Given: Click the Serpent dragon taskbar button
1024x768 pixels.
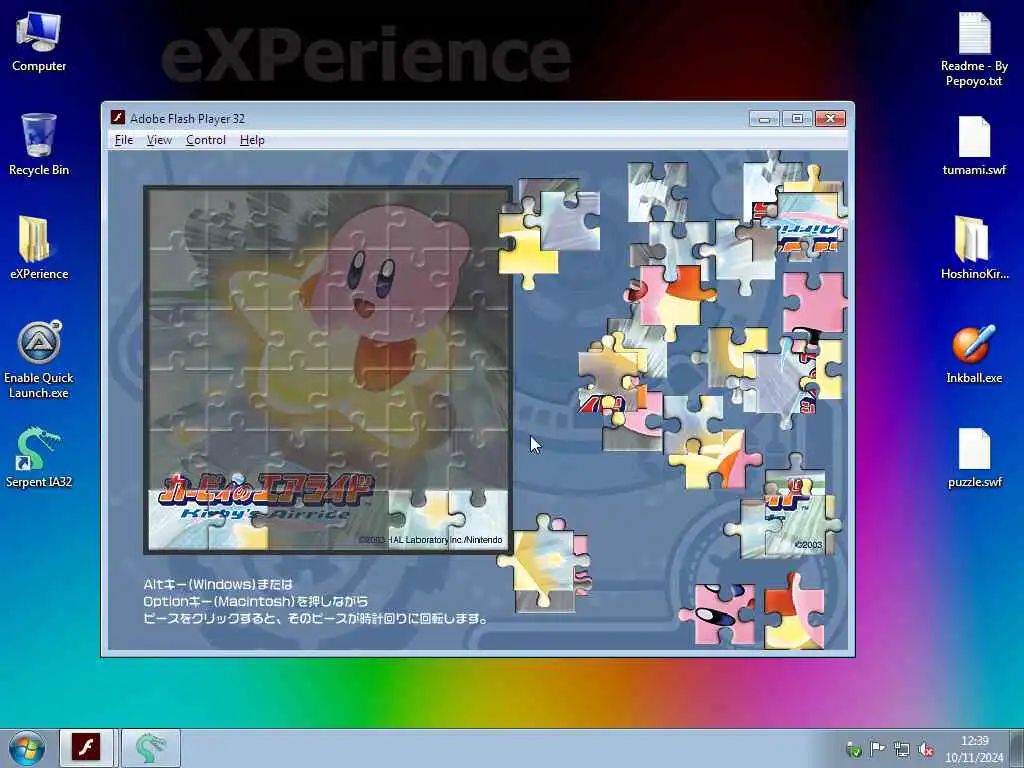Looking at the screenshot, I should click(x=150, y=748).
